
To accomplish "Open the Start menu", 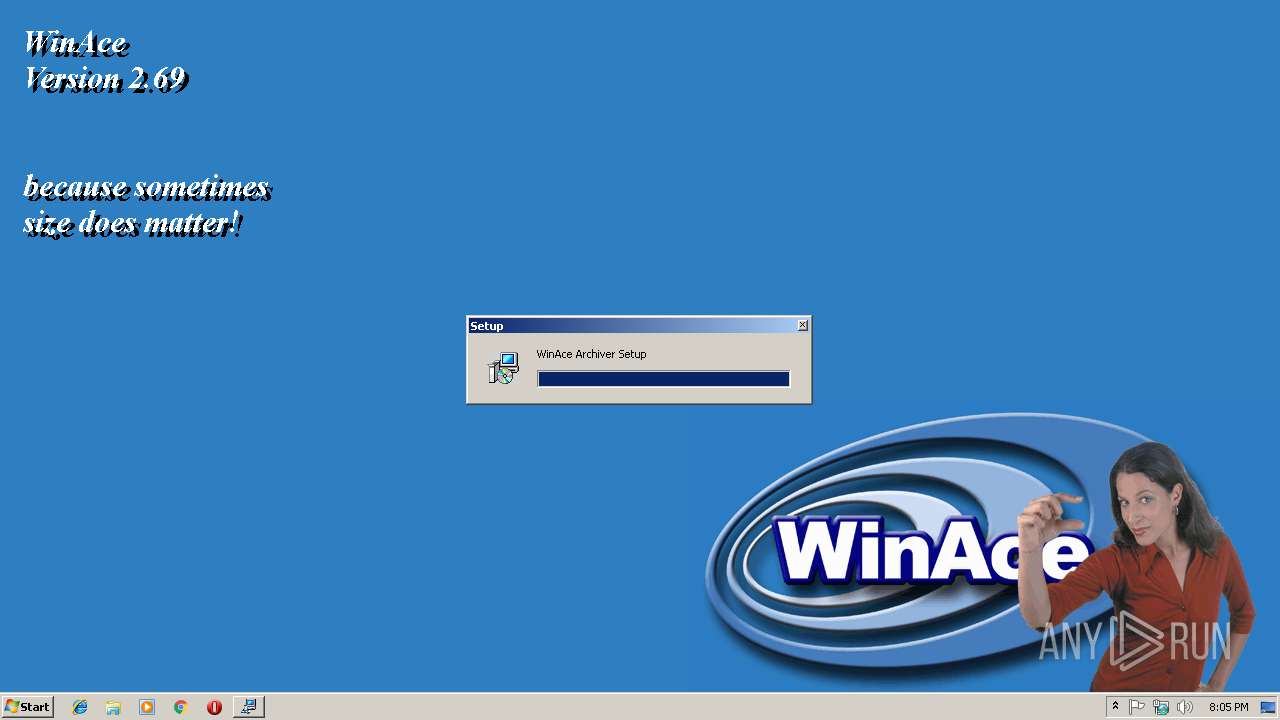I will [27, 707].
